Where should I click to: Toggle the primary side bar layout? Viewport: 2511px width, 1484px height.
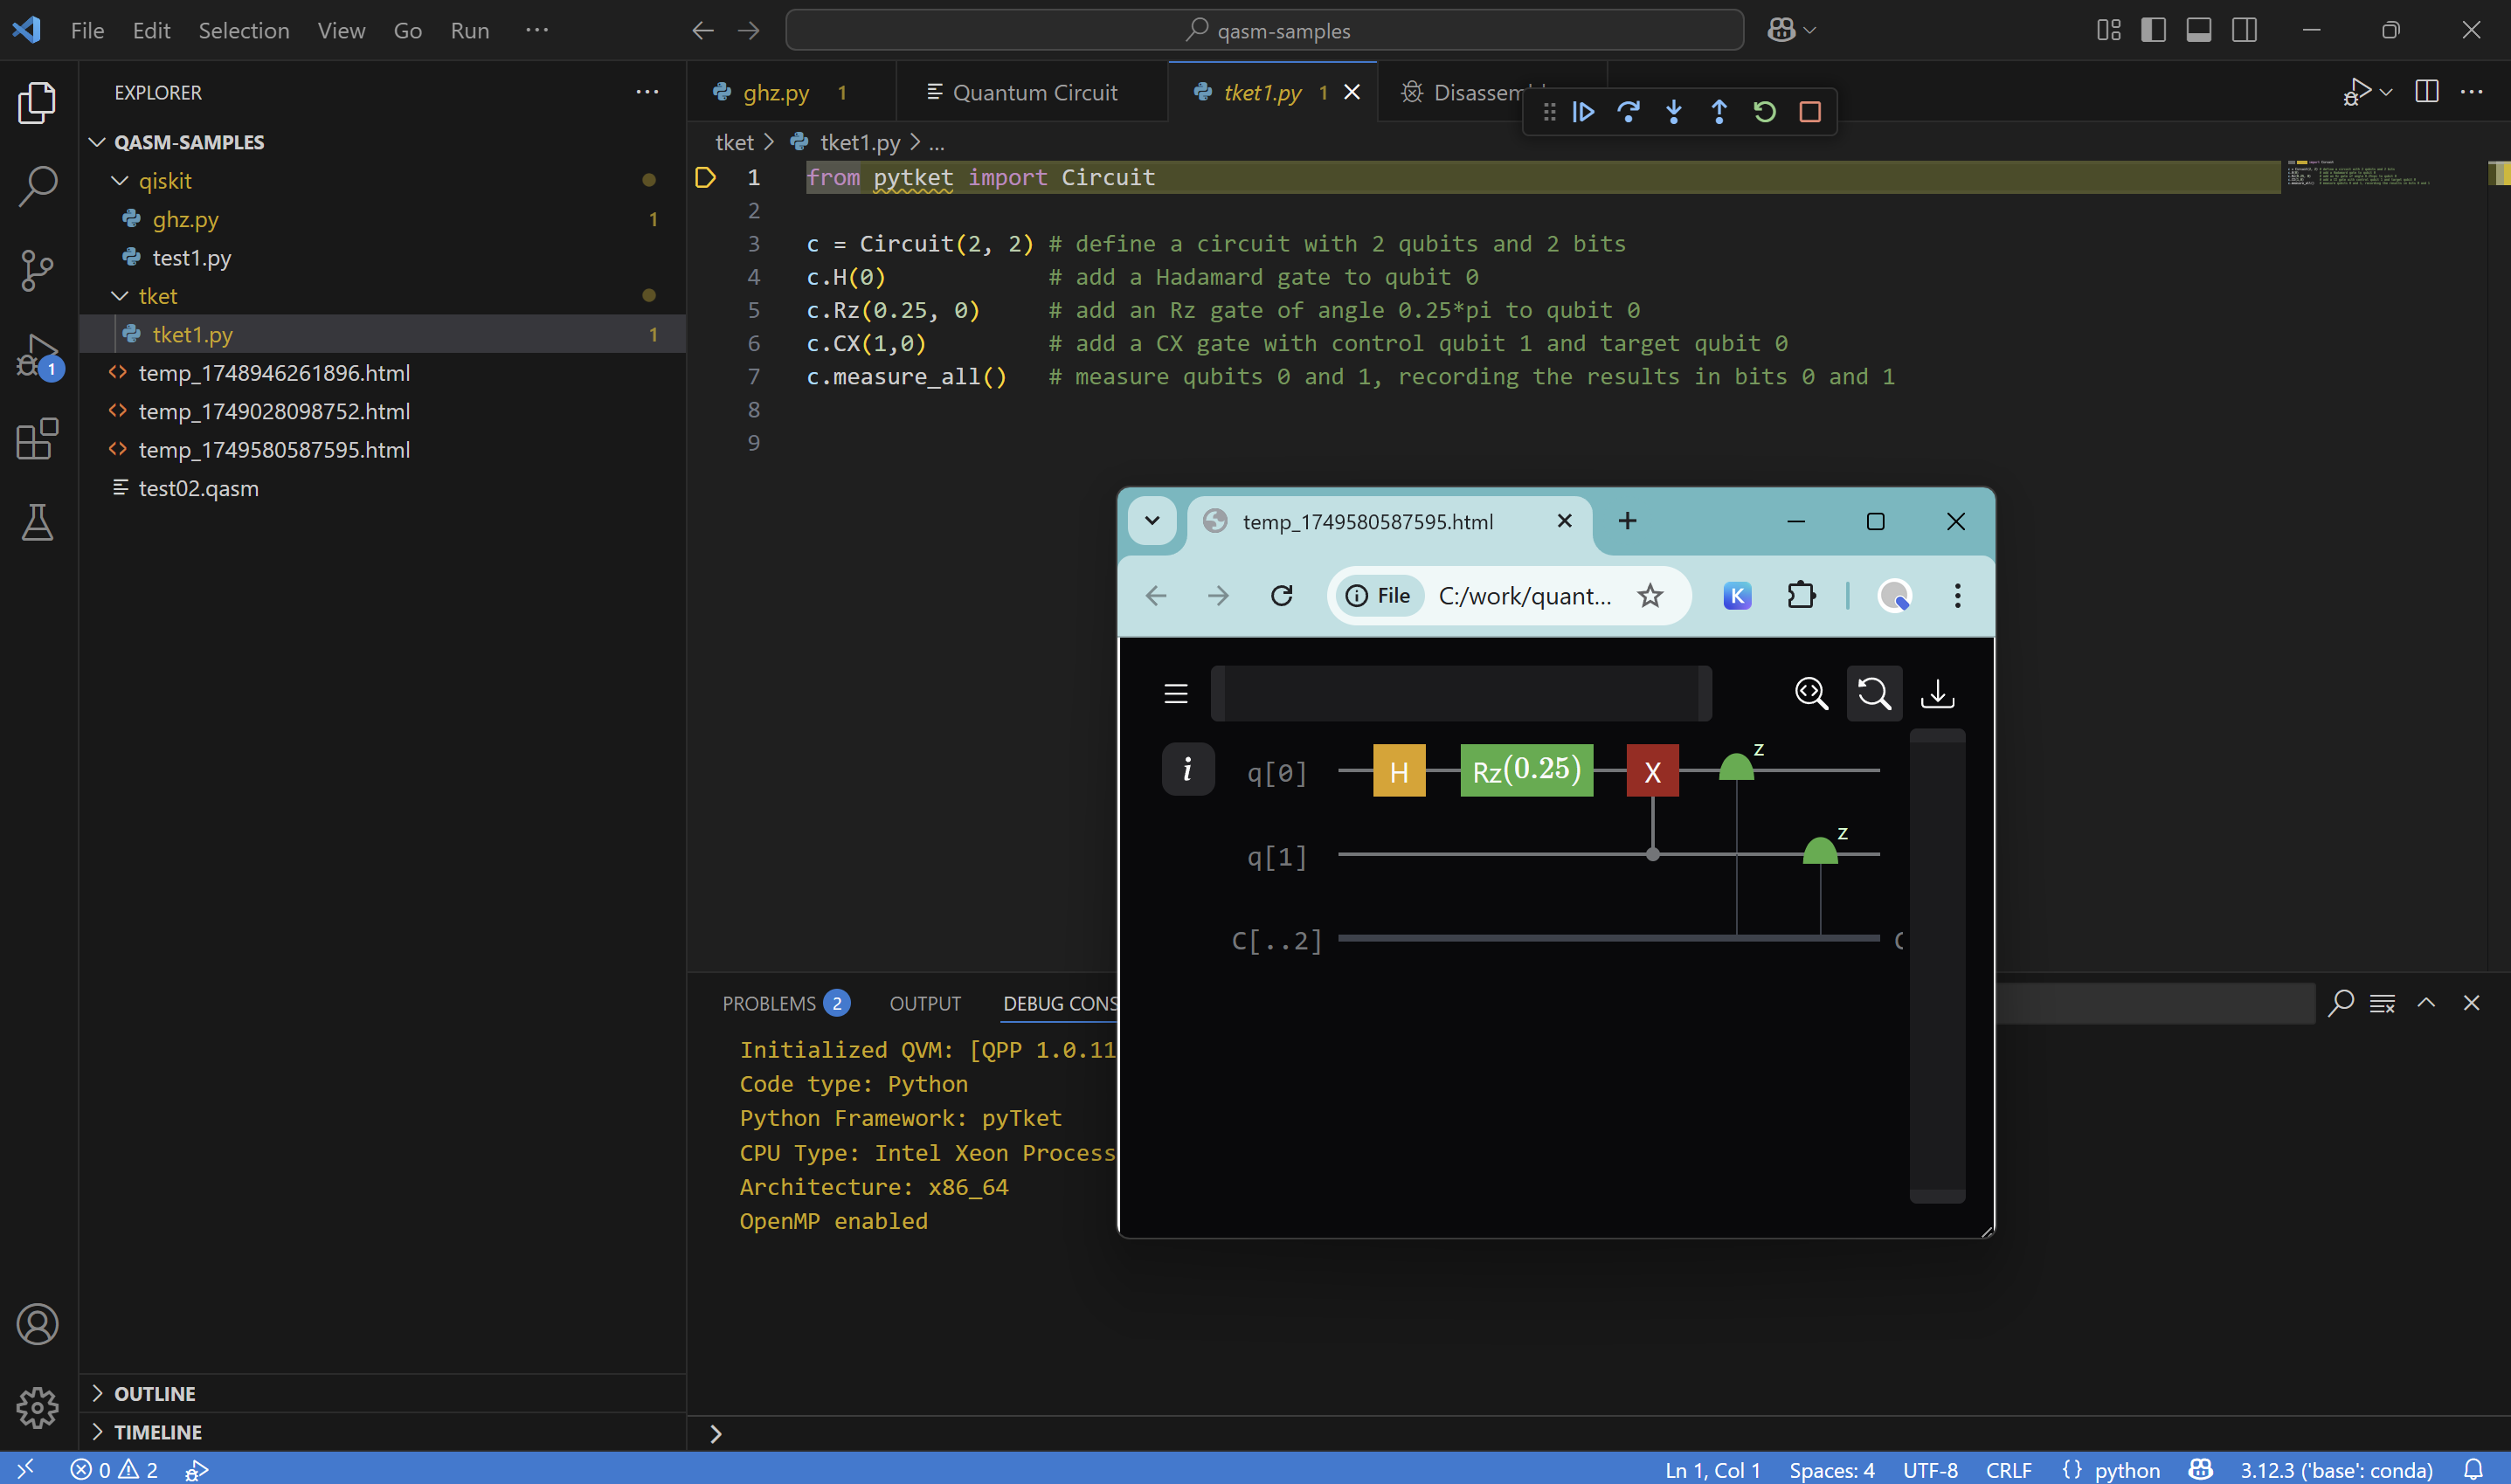pos(2153,30)
